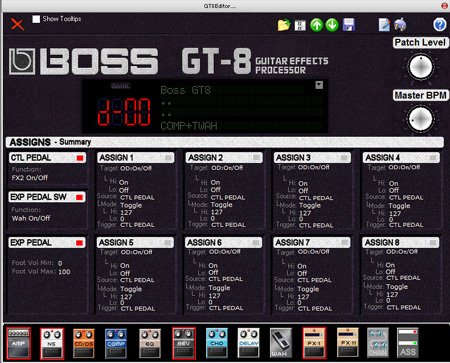450x363 pixels.
Task: Select the DELAY pedal icon
Action: pyautogui.click(x=249, y=343)
